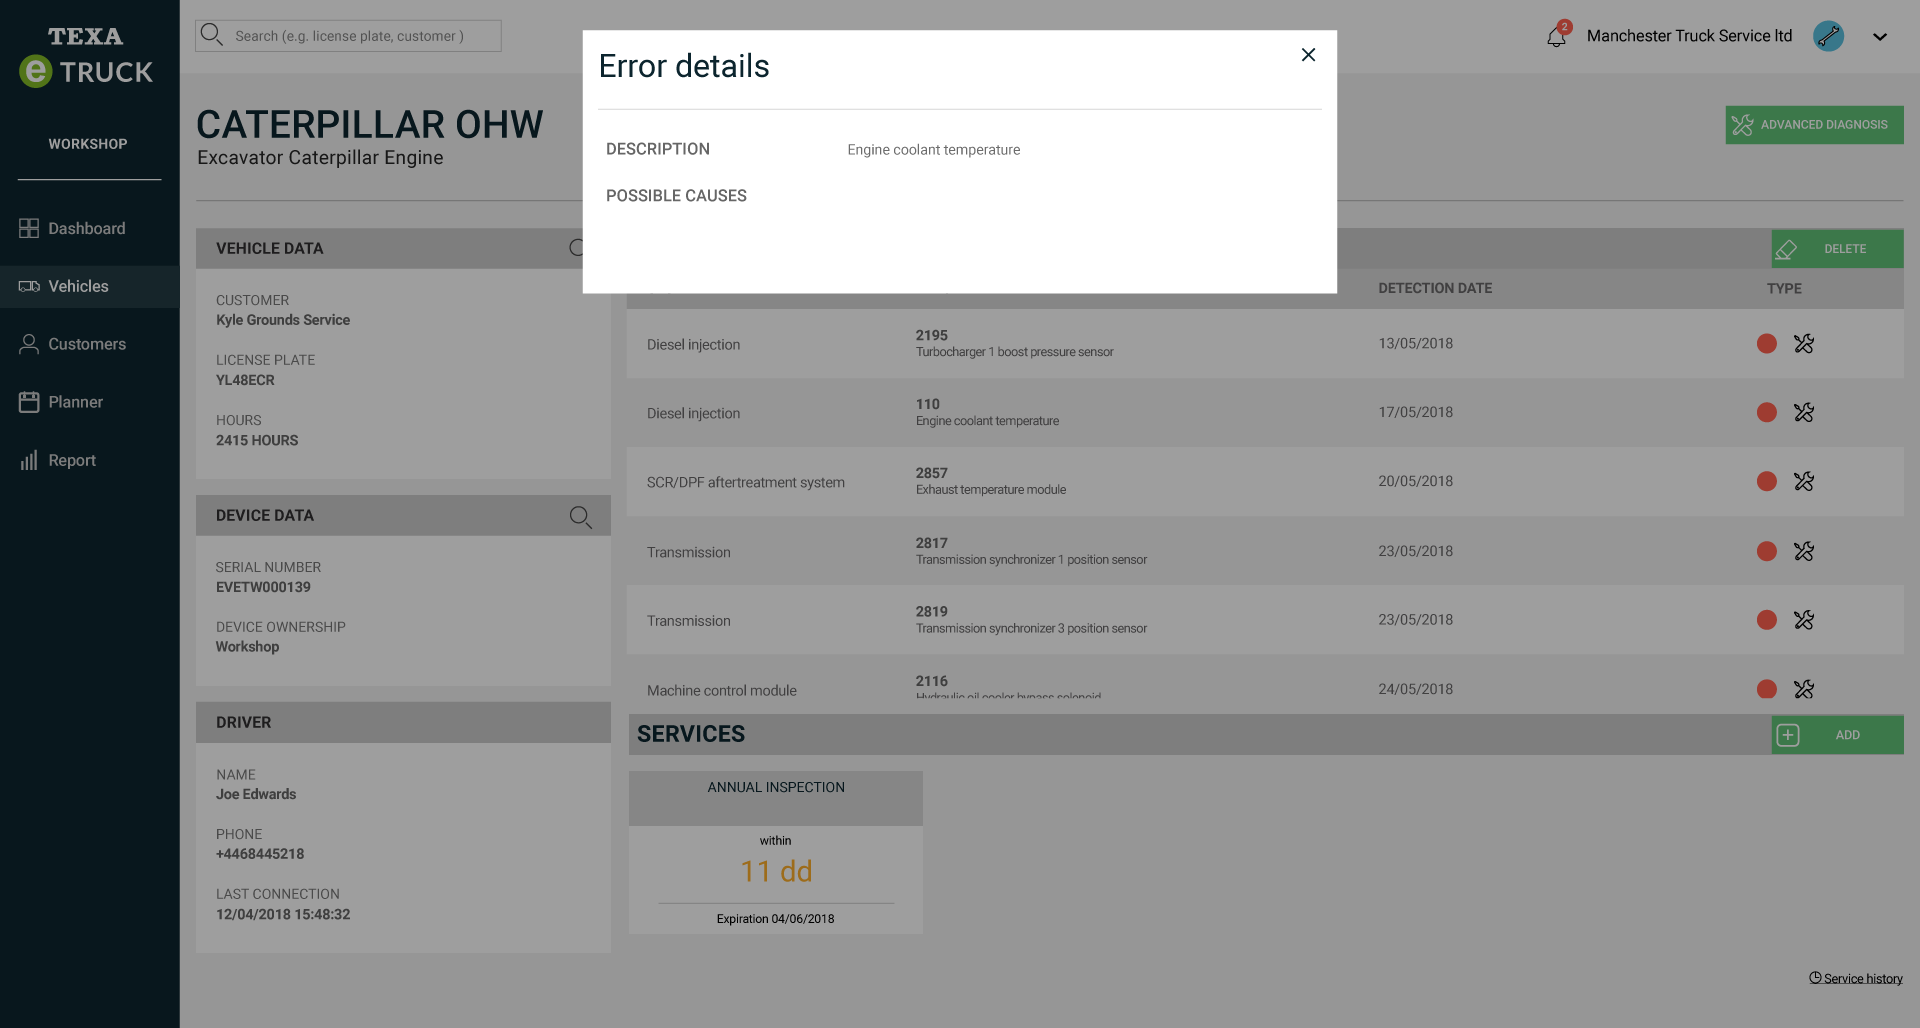Click license plate YL48ECR
The height and width of the screenshot is (1028, 1920).
coord(245,380)
